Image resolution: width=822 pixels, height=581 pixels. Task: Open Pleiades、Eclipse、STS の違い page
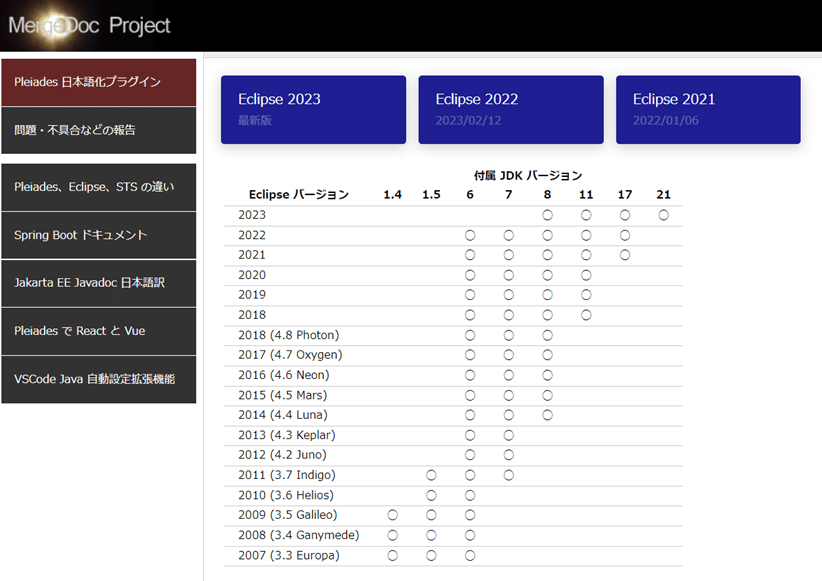[99, 187]
